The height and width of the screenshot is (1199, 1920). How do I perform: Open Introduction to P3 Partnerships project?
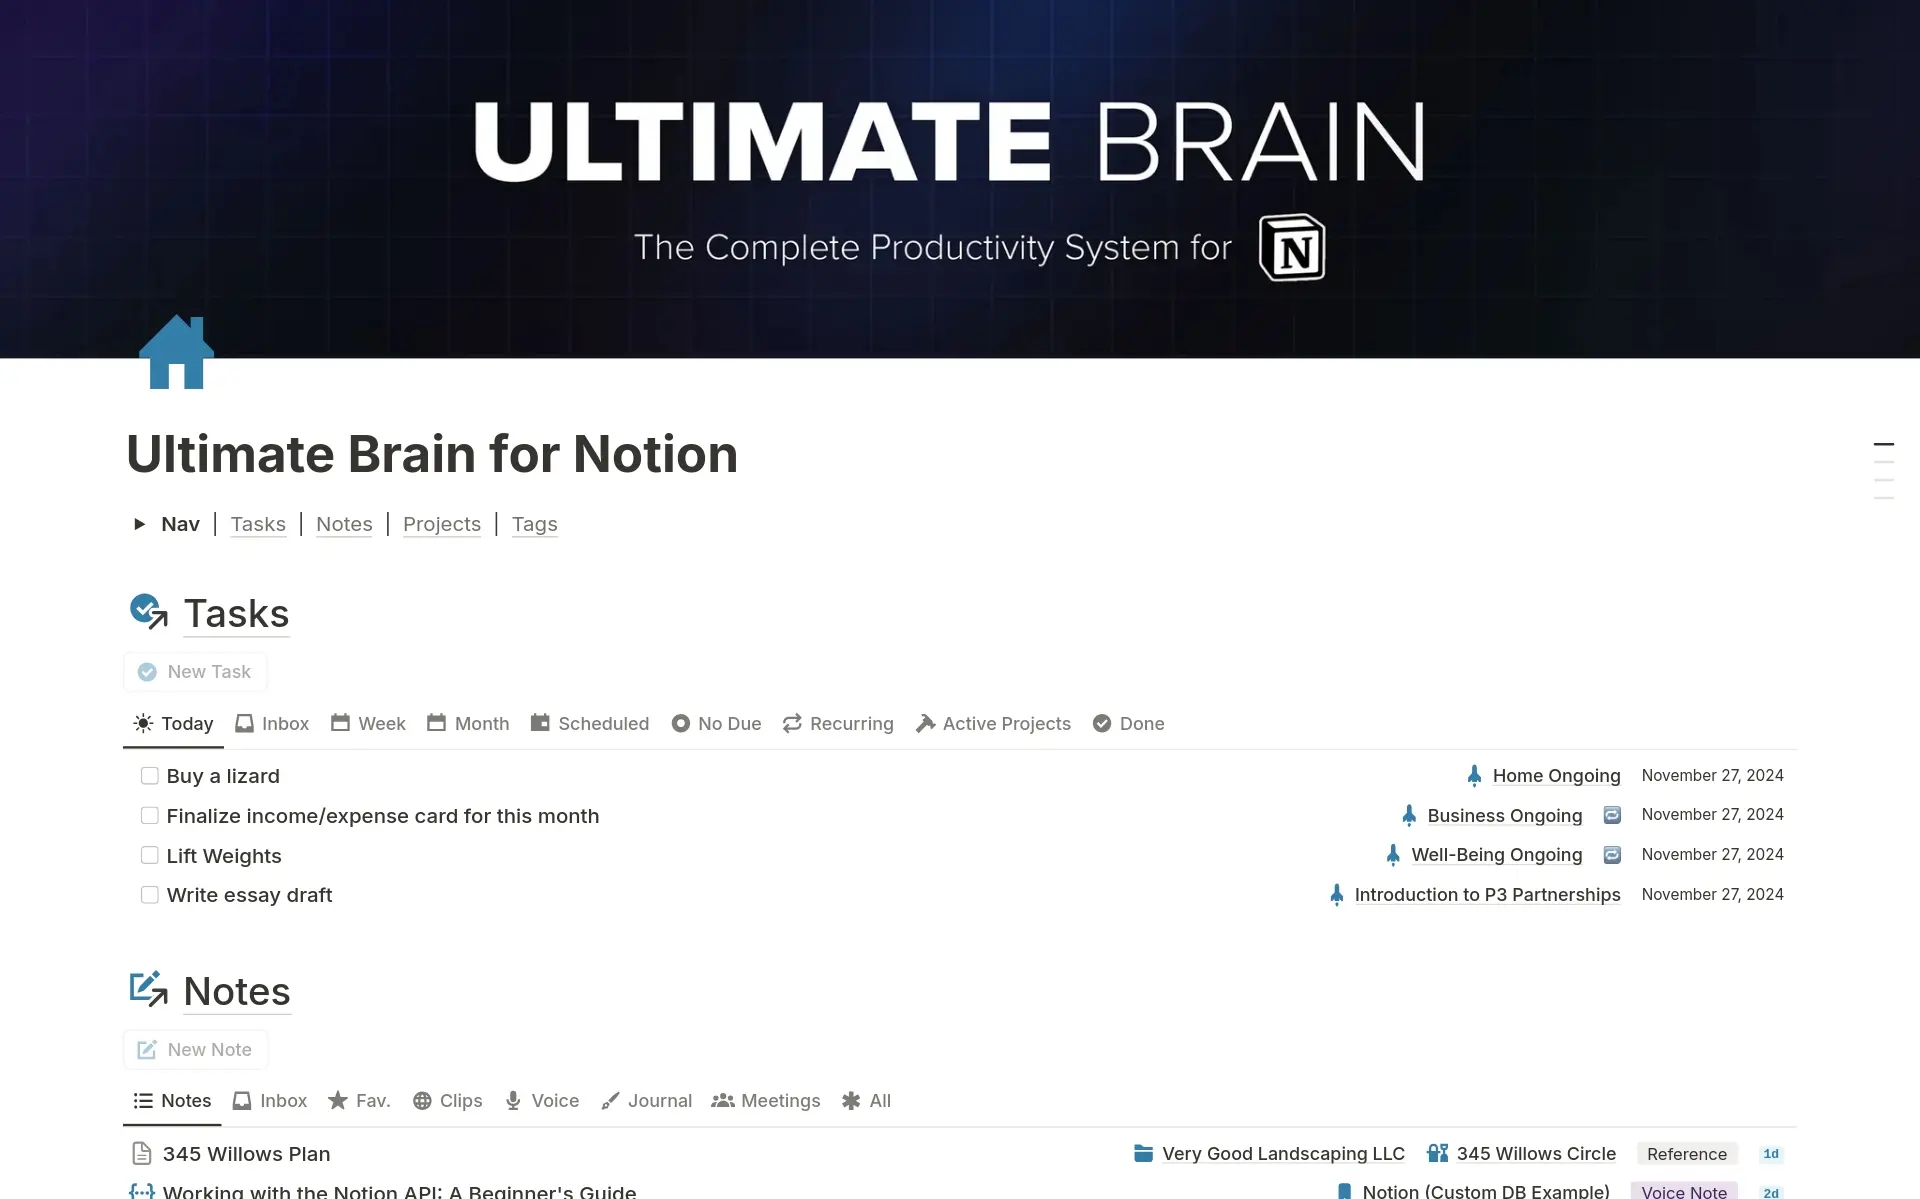[1487, 895]
